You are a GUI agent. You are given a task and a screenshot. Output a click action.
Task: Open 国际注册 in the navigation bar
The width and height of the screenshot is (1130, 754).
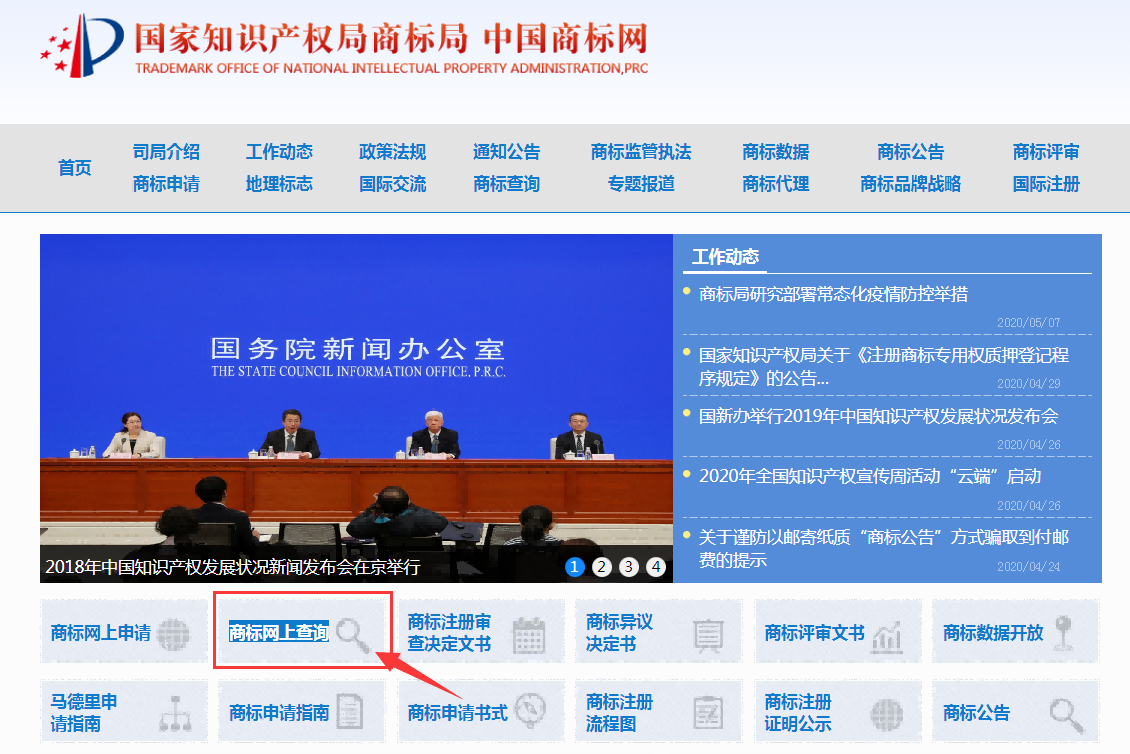coord(1046,184)
